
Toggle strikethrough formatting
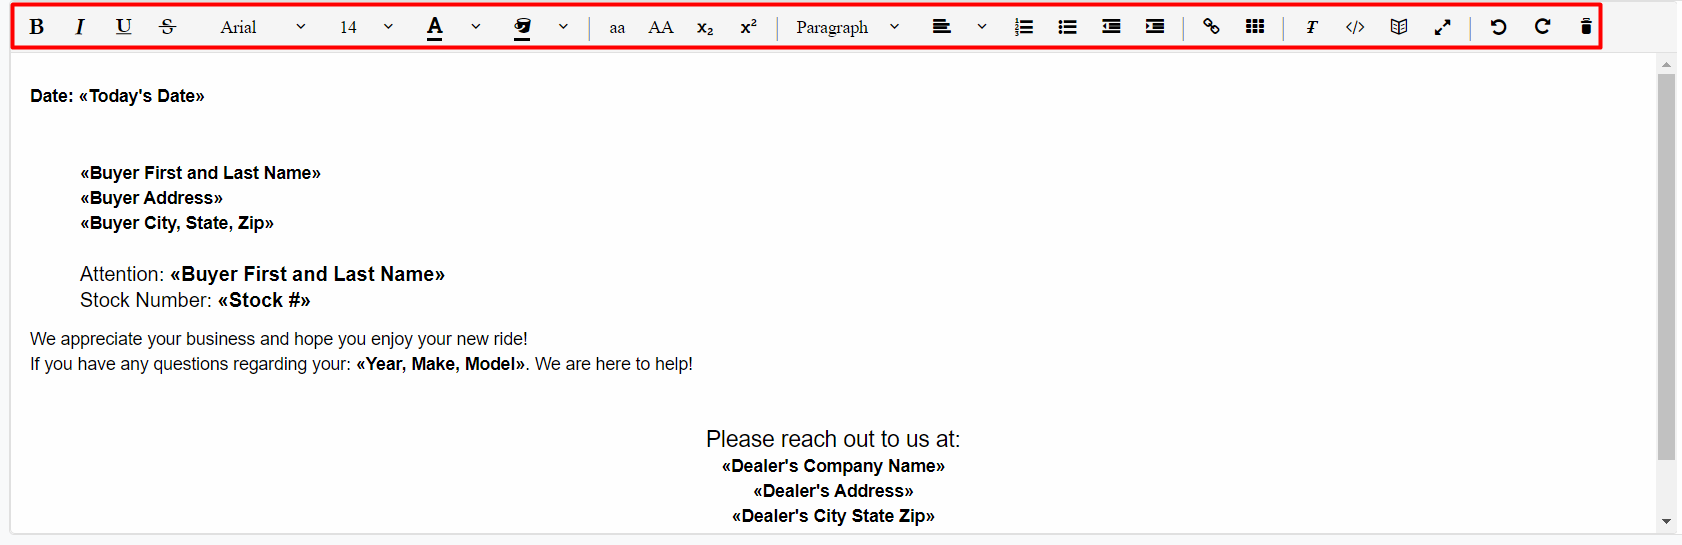click(167, 27)
